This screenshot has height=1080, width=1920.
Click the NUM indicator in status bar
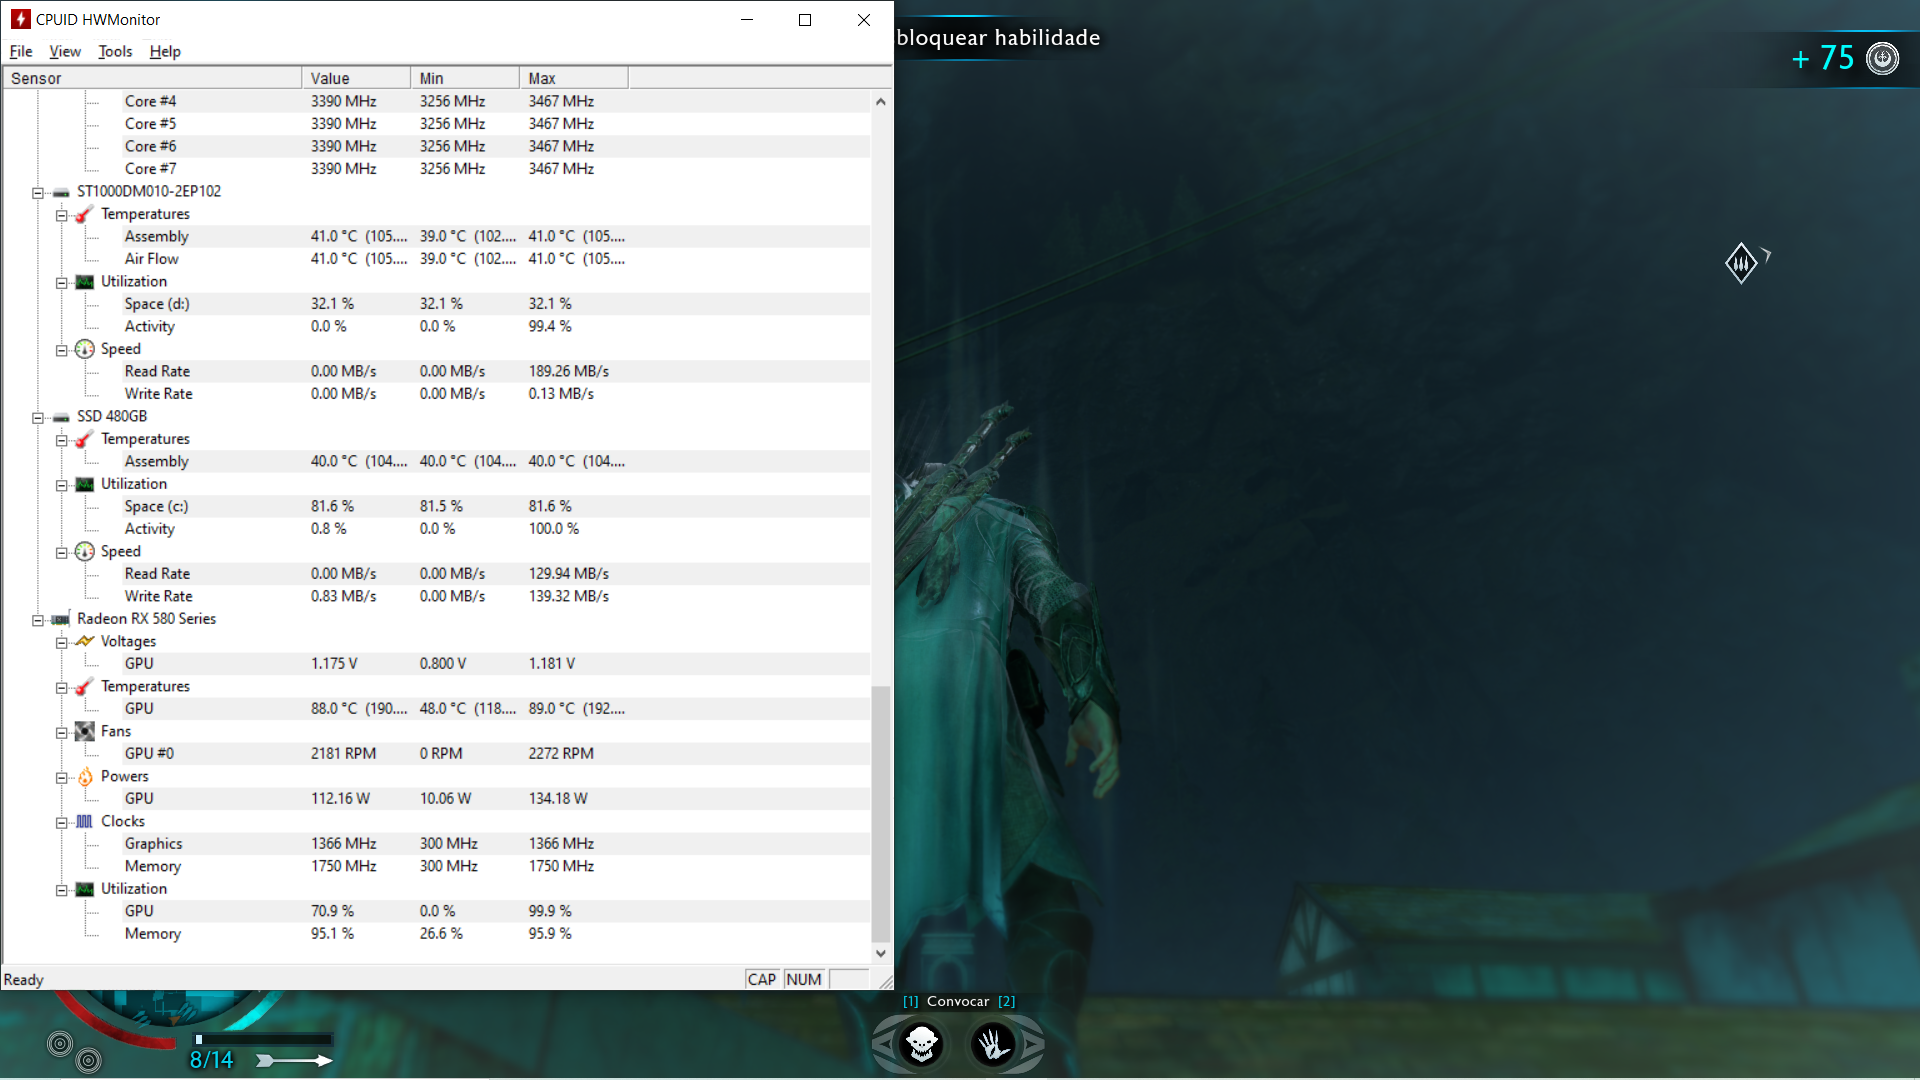click(x=804, y=980)
